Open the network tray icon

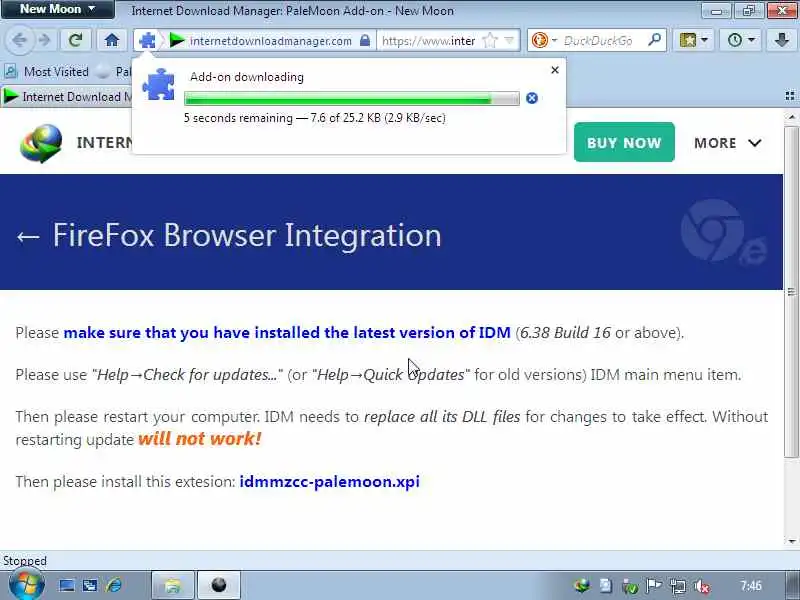[x=678, y=586]
